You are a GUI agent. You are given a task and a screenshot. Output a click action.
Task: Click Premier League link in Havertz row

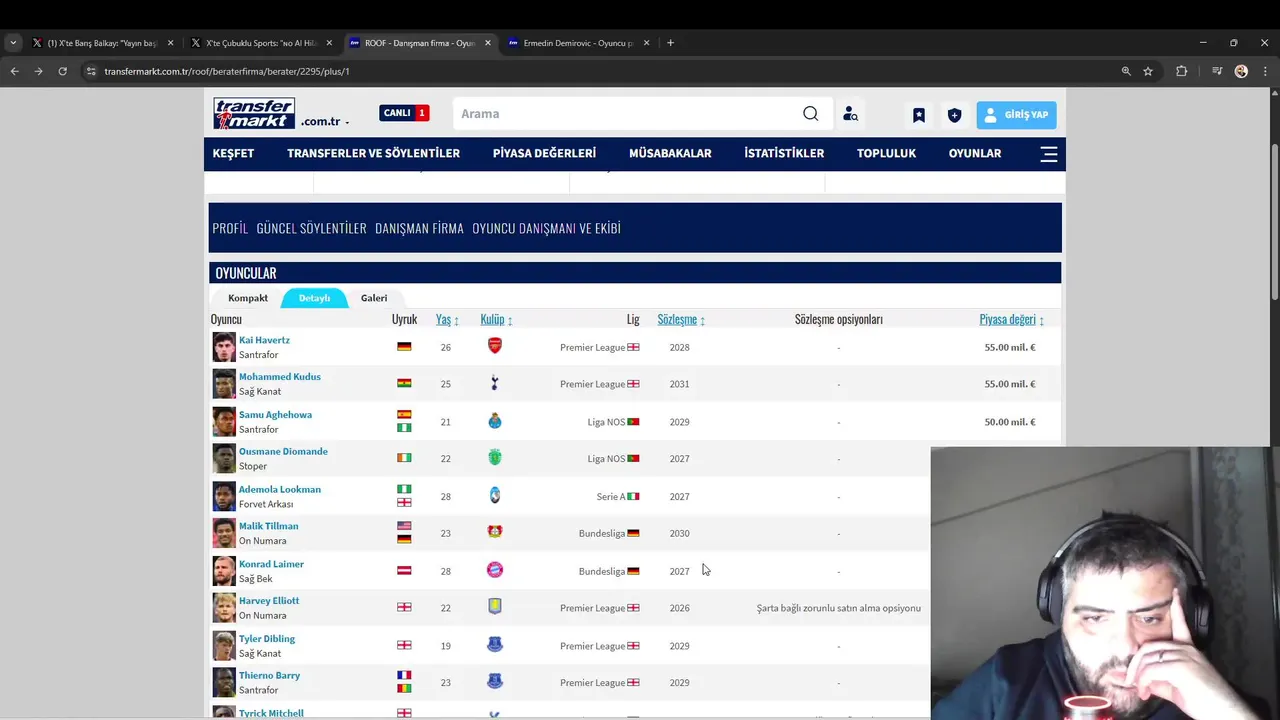click(592, 347)
